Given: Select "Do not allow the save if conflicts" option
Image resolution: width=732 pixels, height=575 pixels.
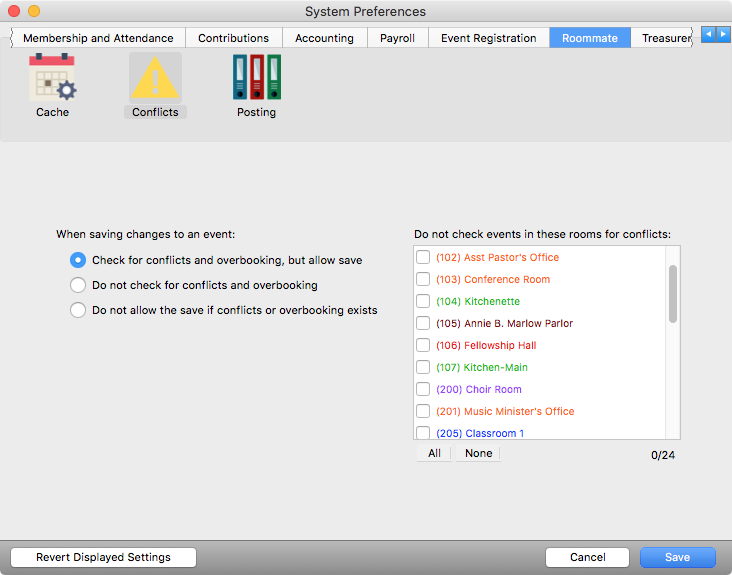Looking at the screenshot, I should 78,310.
